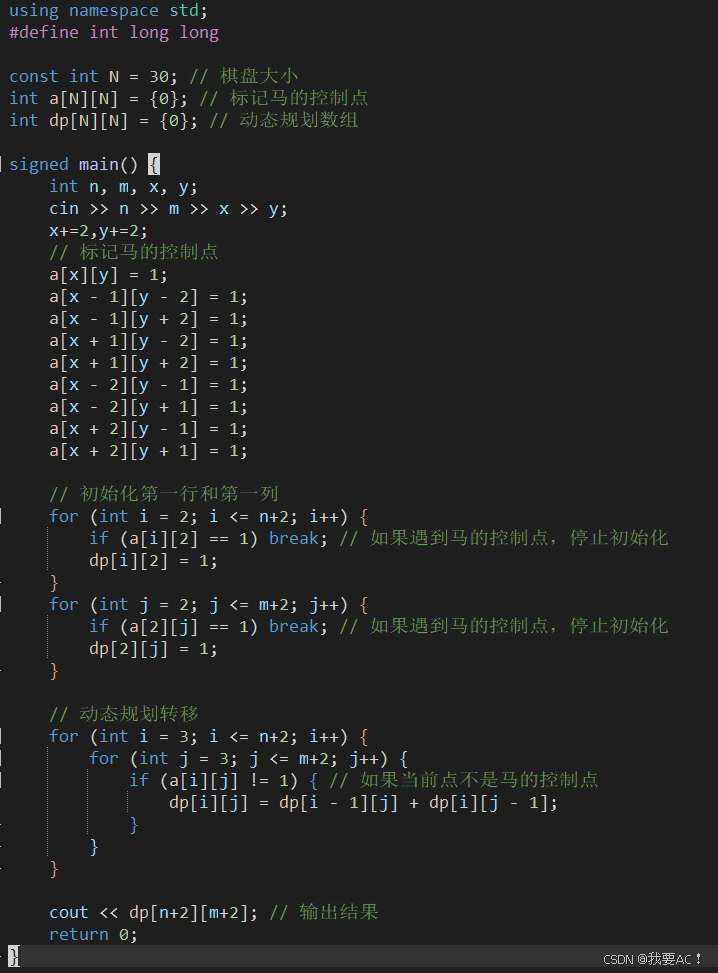The image size is (718, 973).
Task: Click the 'a[x + 2][y - 1] = 1;' line
Action: [148, 429]
